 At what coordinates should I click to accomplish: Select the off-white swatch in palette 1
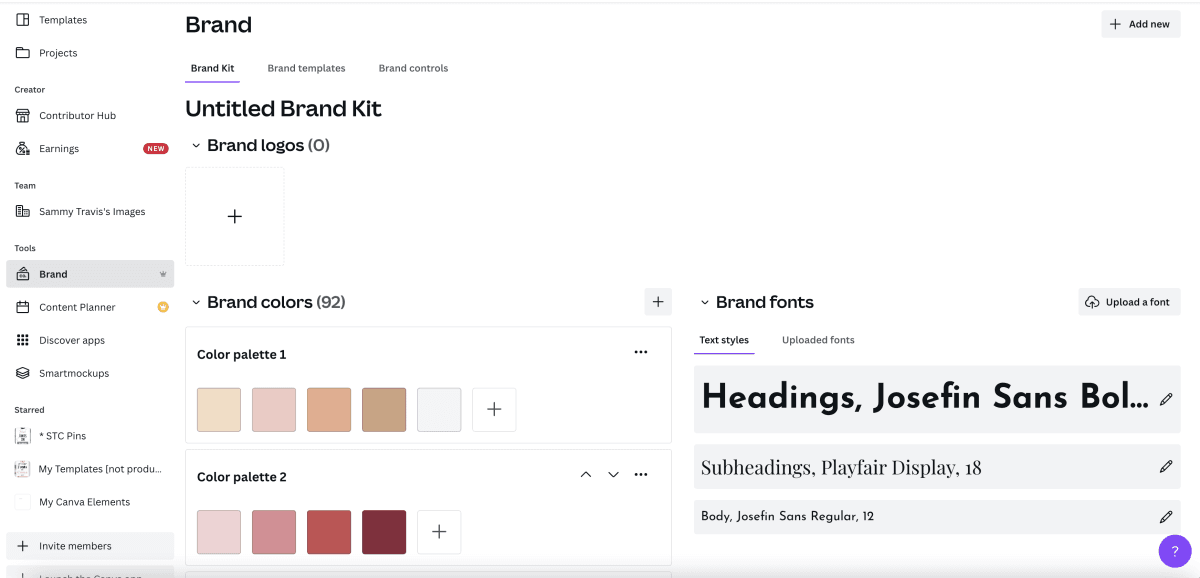click(x=439, y=410)
